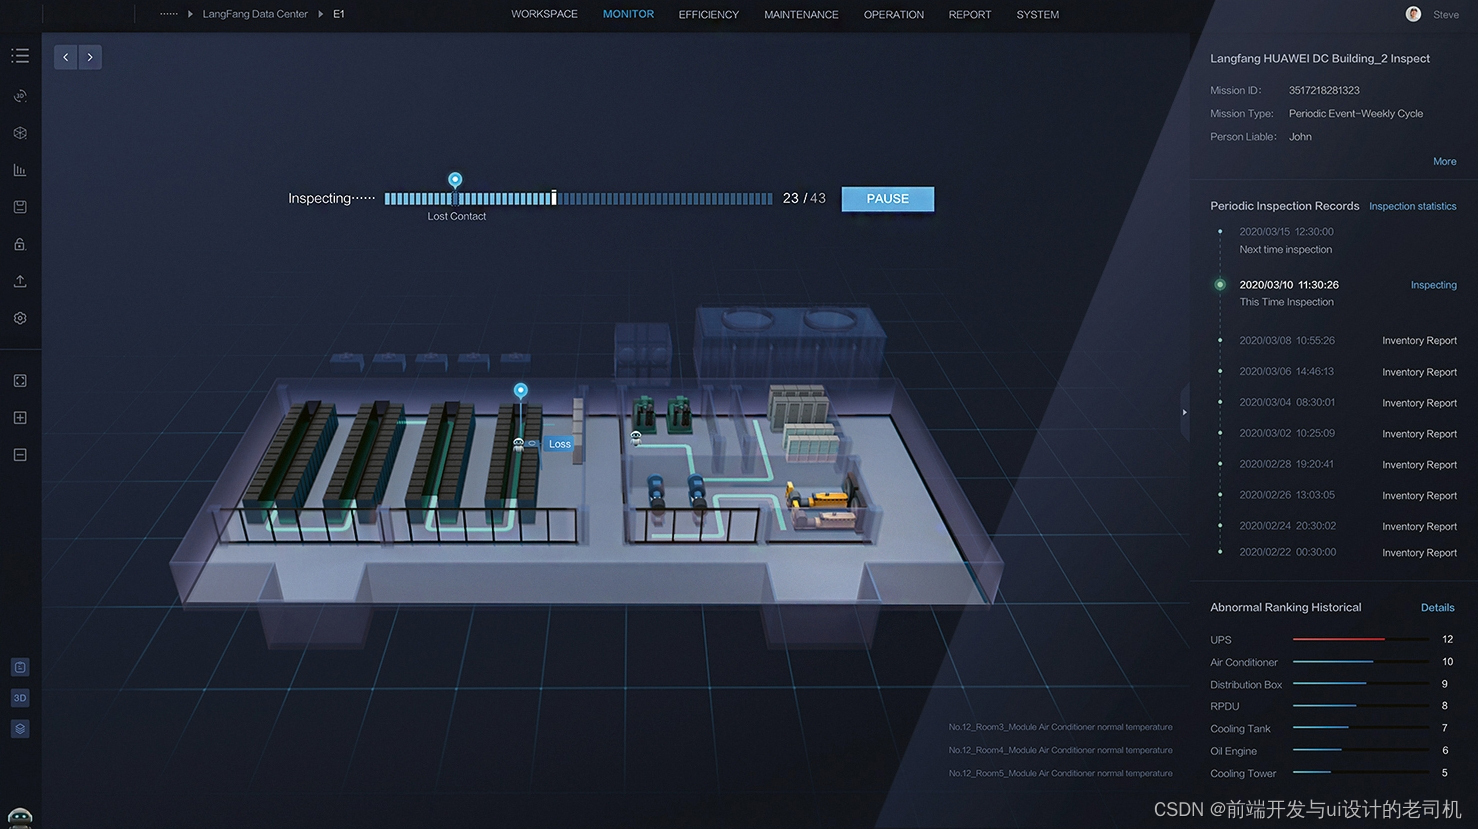This screenshot has height=829, width=1478.
Task: Open the gear settings sidebar icon
Action: click(20, 318)
